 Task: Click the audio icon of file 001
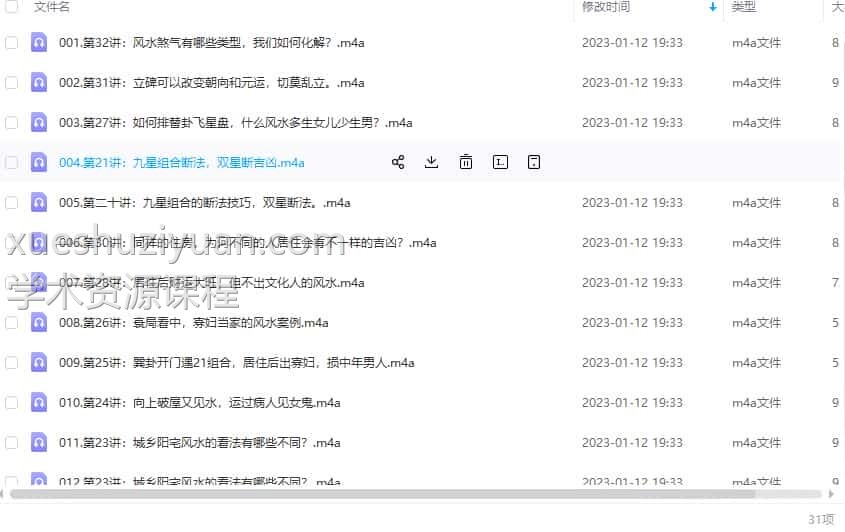[x=39, y=43]
